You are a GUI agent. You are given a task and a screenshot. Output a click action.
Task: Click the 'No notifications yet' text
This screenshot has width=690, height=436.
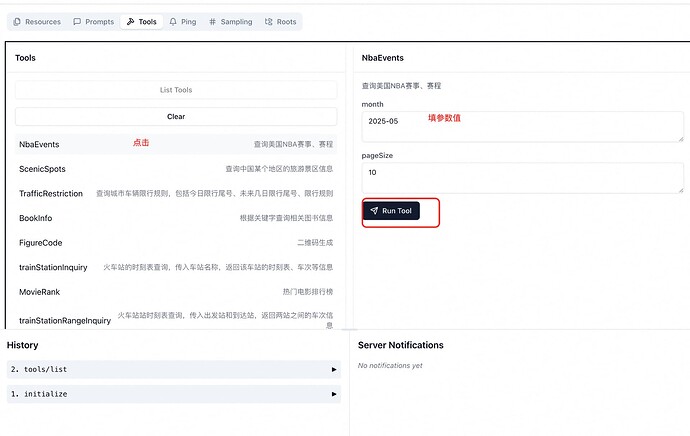(x=390, y=366)
